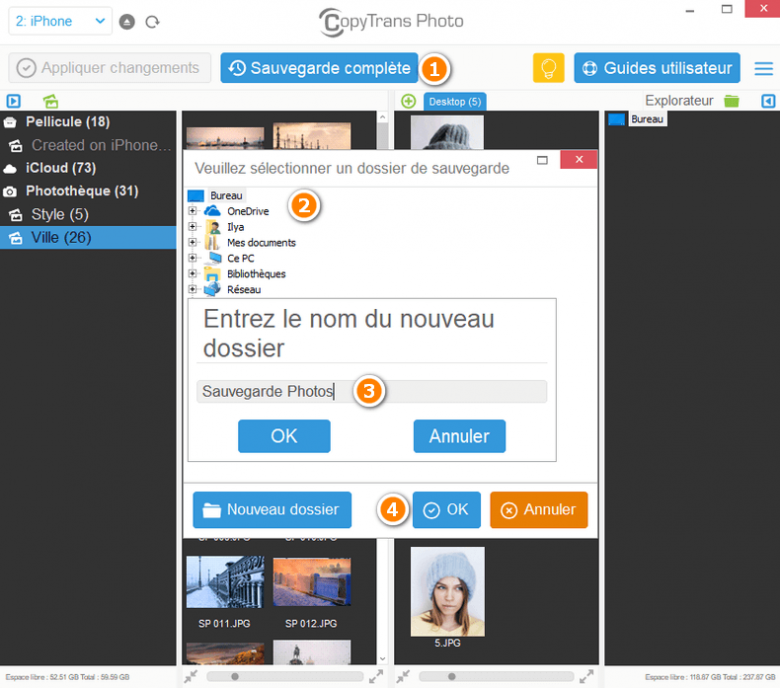The image size is (780, 688).
Task: Expand the OneDrive tree node
Action: pyautogui.click(x=192, y=211)
